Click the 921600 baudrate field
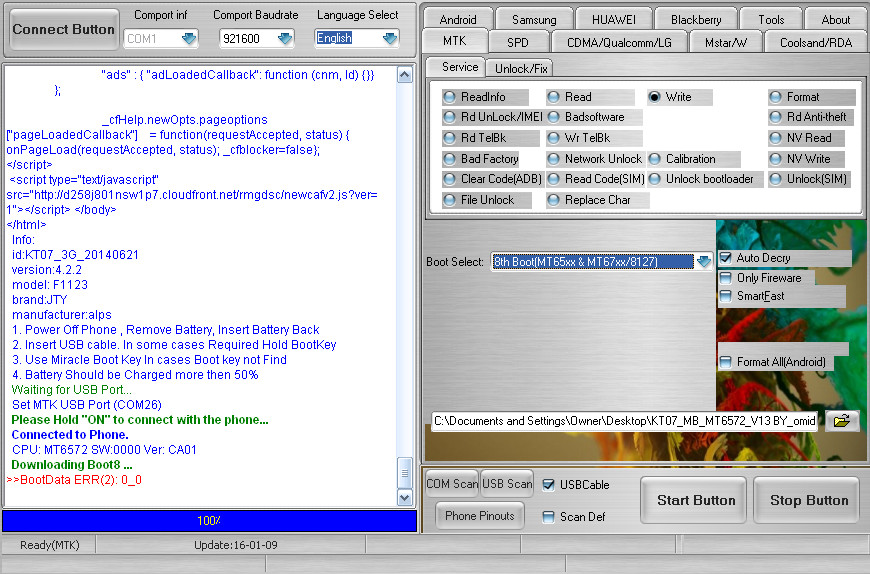Viewport: 870px width, 574px height. pyautogui.click(x=247, y=38)
